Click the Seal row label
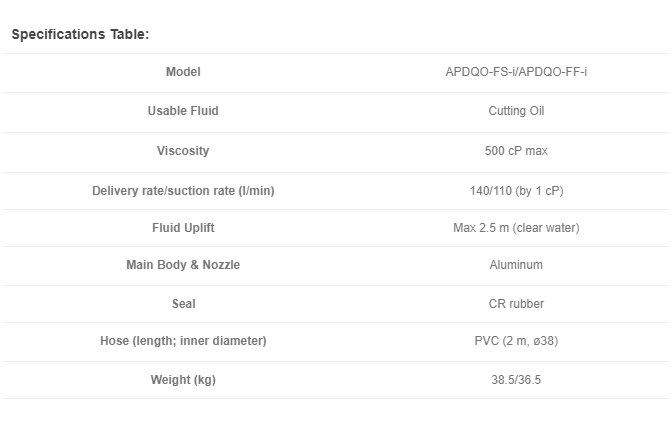Viewport: 672px width, 421px height. [x=183, y=304]
